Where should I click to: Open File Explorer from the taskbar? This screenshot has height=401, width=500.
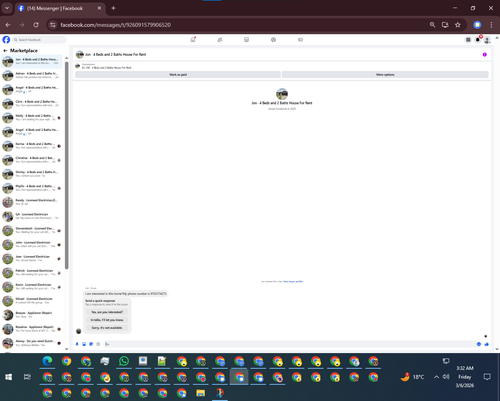[201, 393]
